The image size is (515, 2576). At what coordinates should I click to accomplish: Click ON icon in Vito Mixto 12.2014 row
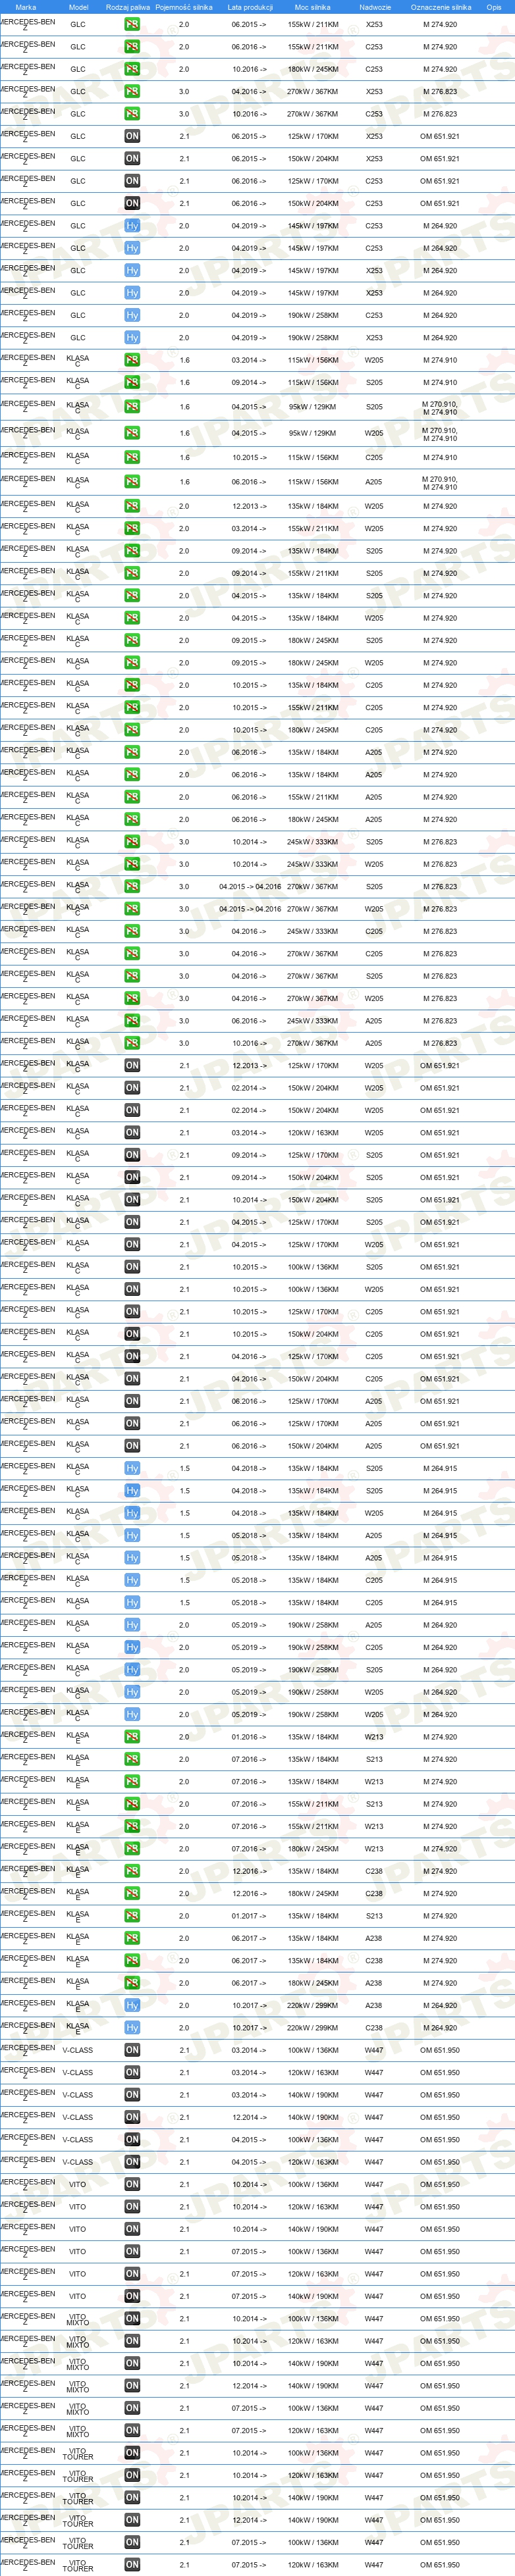(x=132, y=2386)
